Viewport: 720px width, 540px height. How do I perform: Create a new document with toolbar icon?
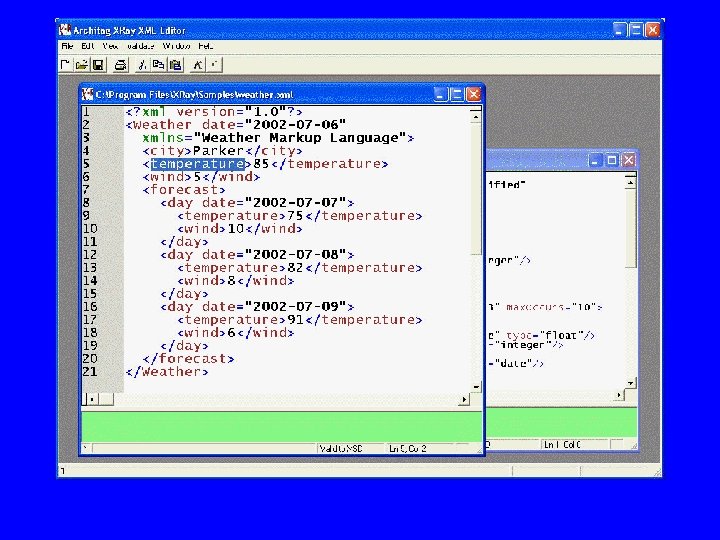coord(65,65)
